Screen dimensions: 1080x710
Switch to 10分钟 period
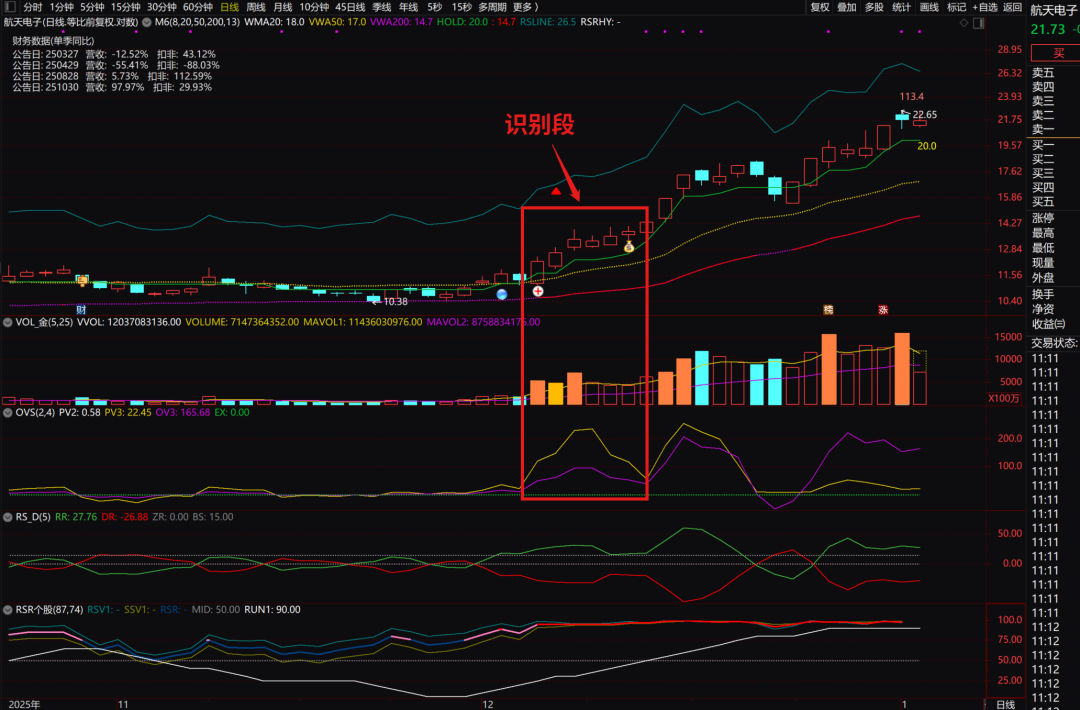314,7
